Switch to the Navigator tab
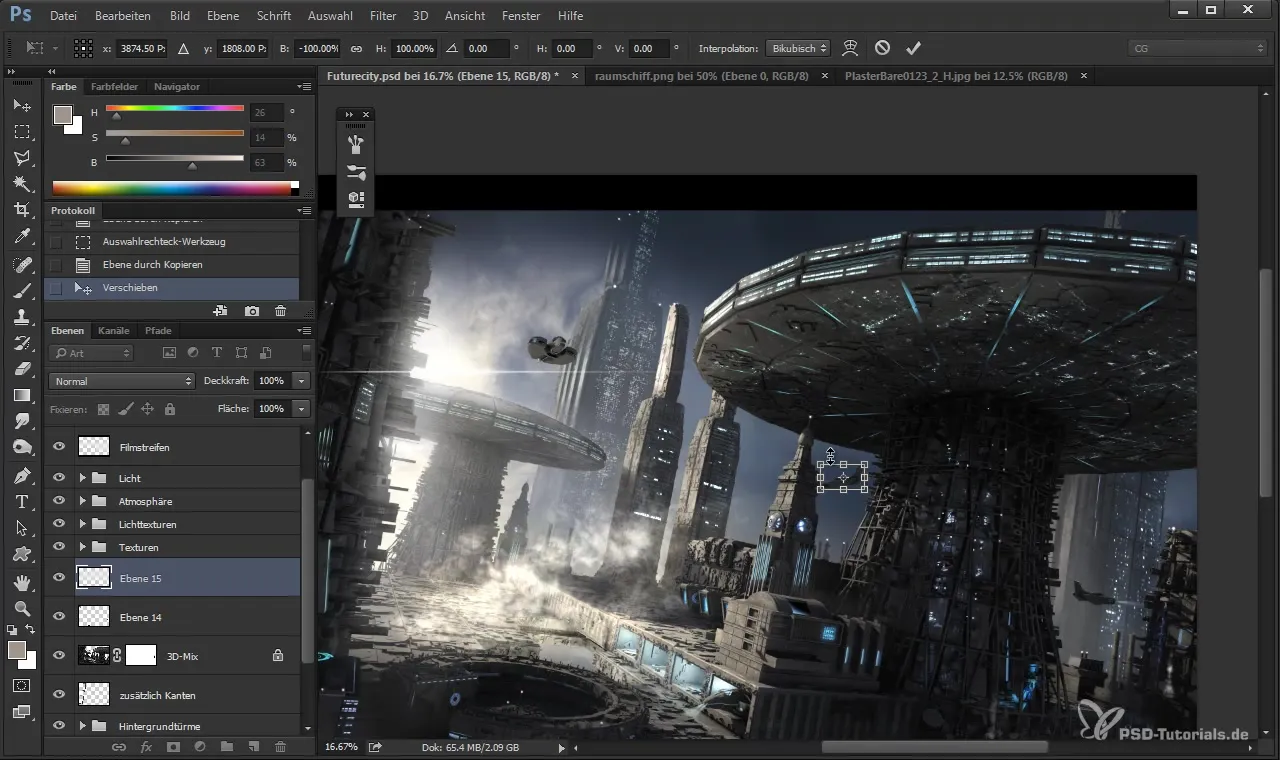Image resolution: width=1280 pixels, height=760 pixels. (177, 87)
